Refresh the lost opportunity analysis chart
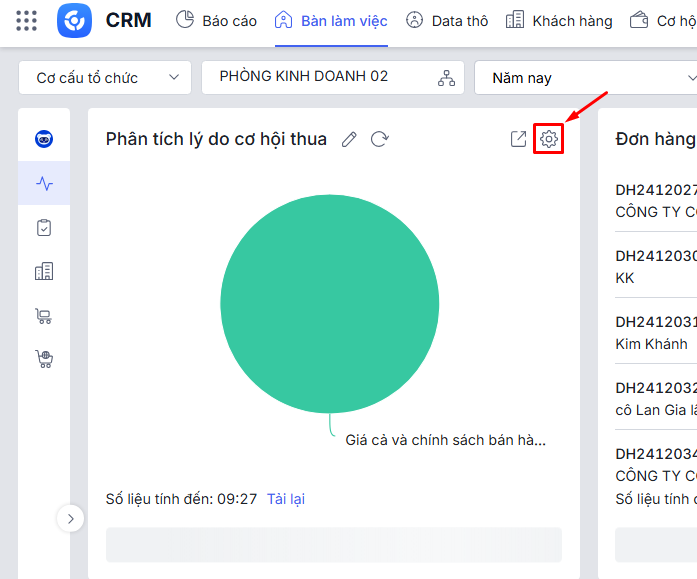Viewport: 697px width, 579px height. 379,139
